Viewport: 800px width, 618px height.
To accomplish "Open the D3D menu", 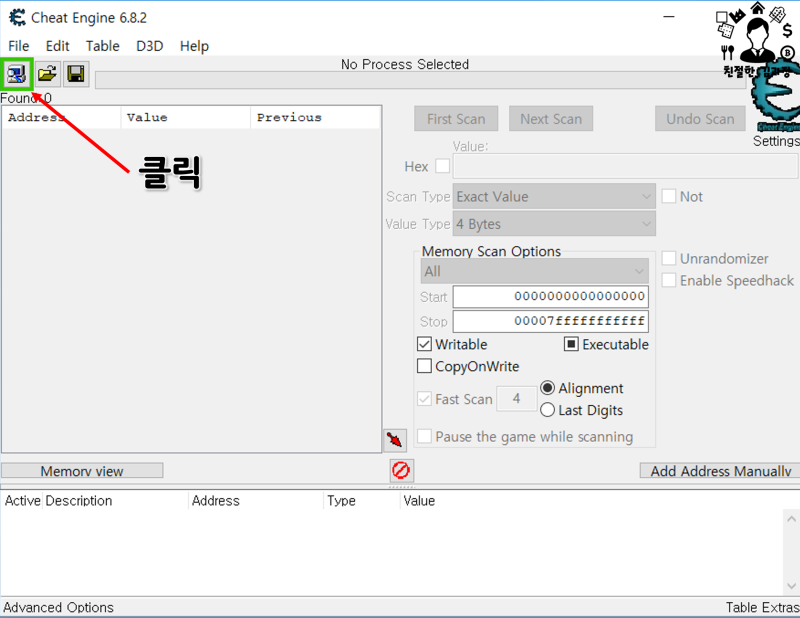I will 149,46.
